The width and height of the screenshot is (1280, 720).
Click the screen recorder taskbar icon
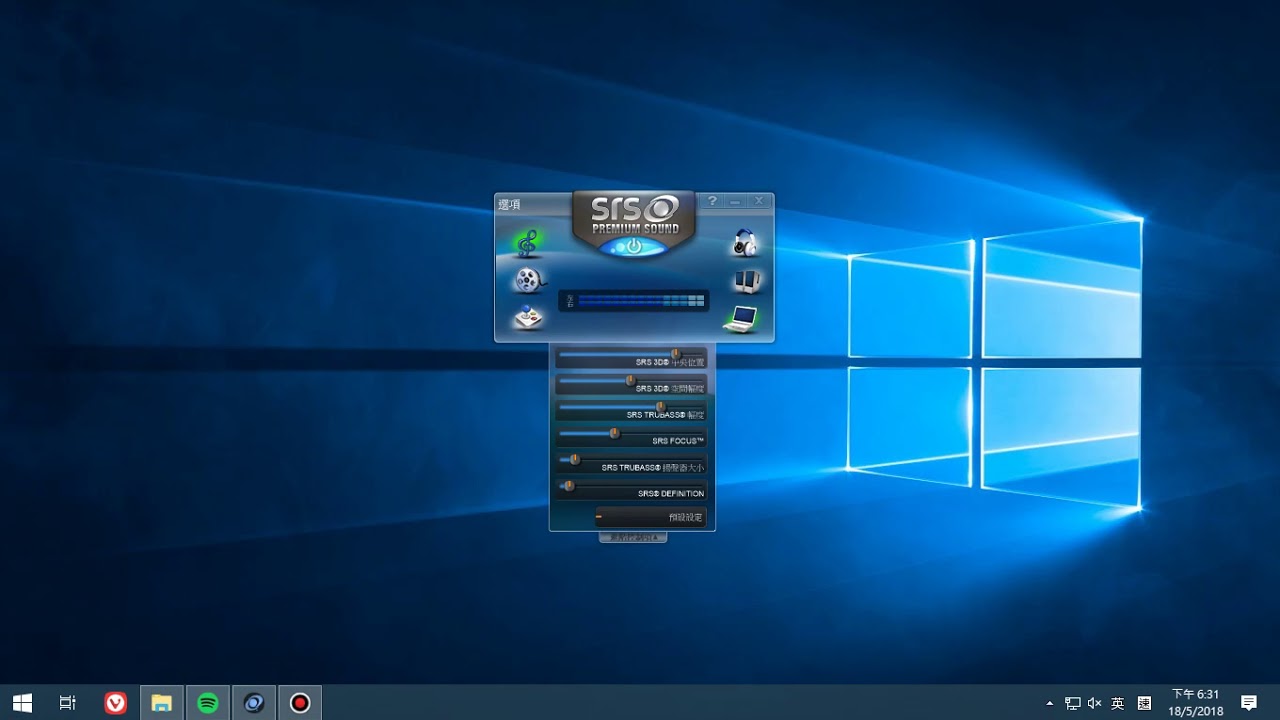pyautogui.click(x=300, y=703)
